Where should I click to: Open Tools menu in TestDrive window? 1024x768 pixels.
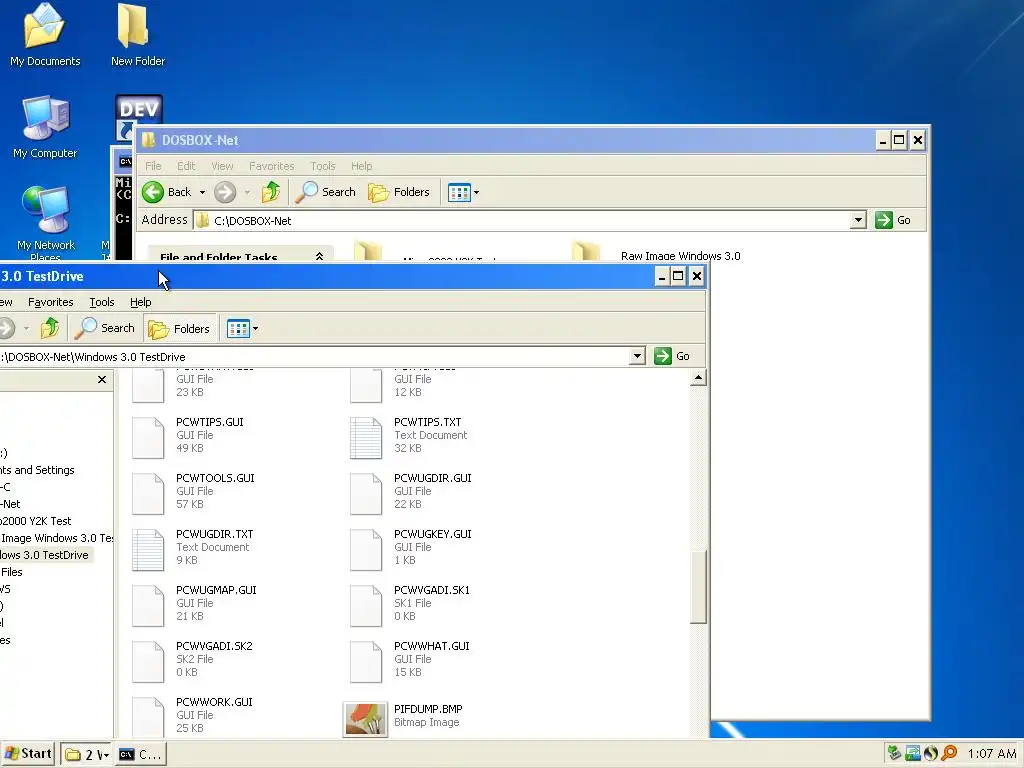pyautogui.click(x=102, y=302)
